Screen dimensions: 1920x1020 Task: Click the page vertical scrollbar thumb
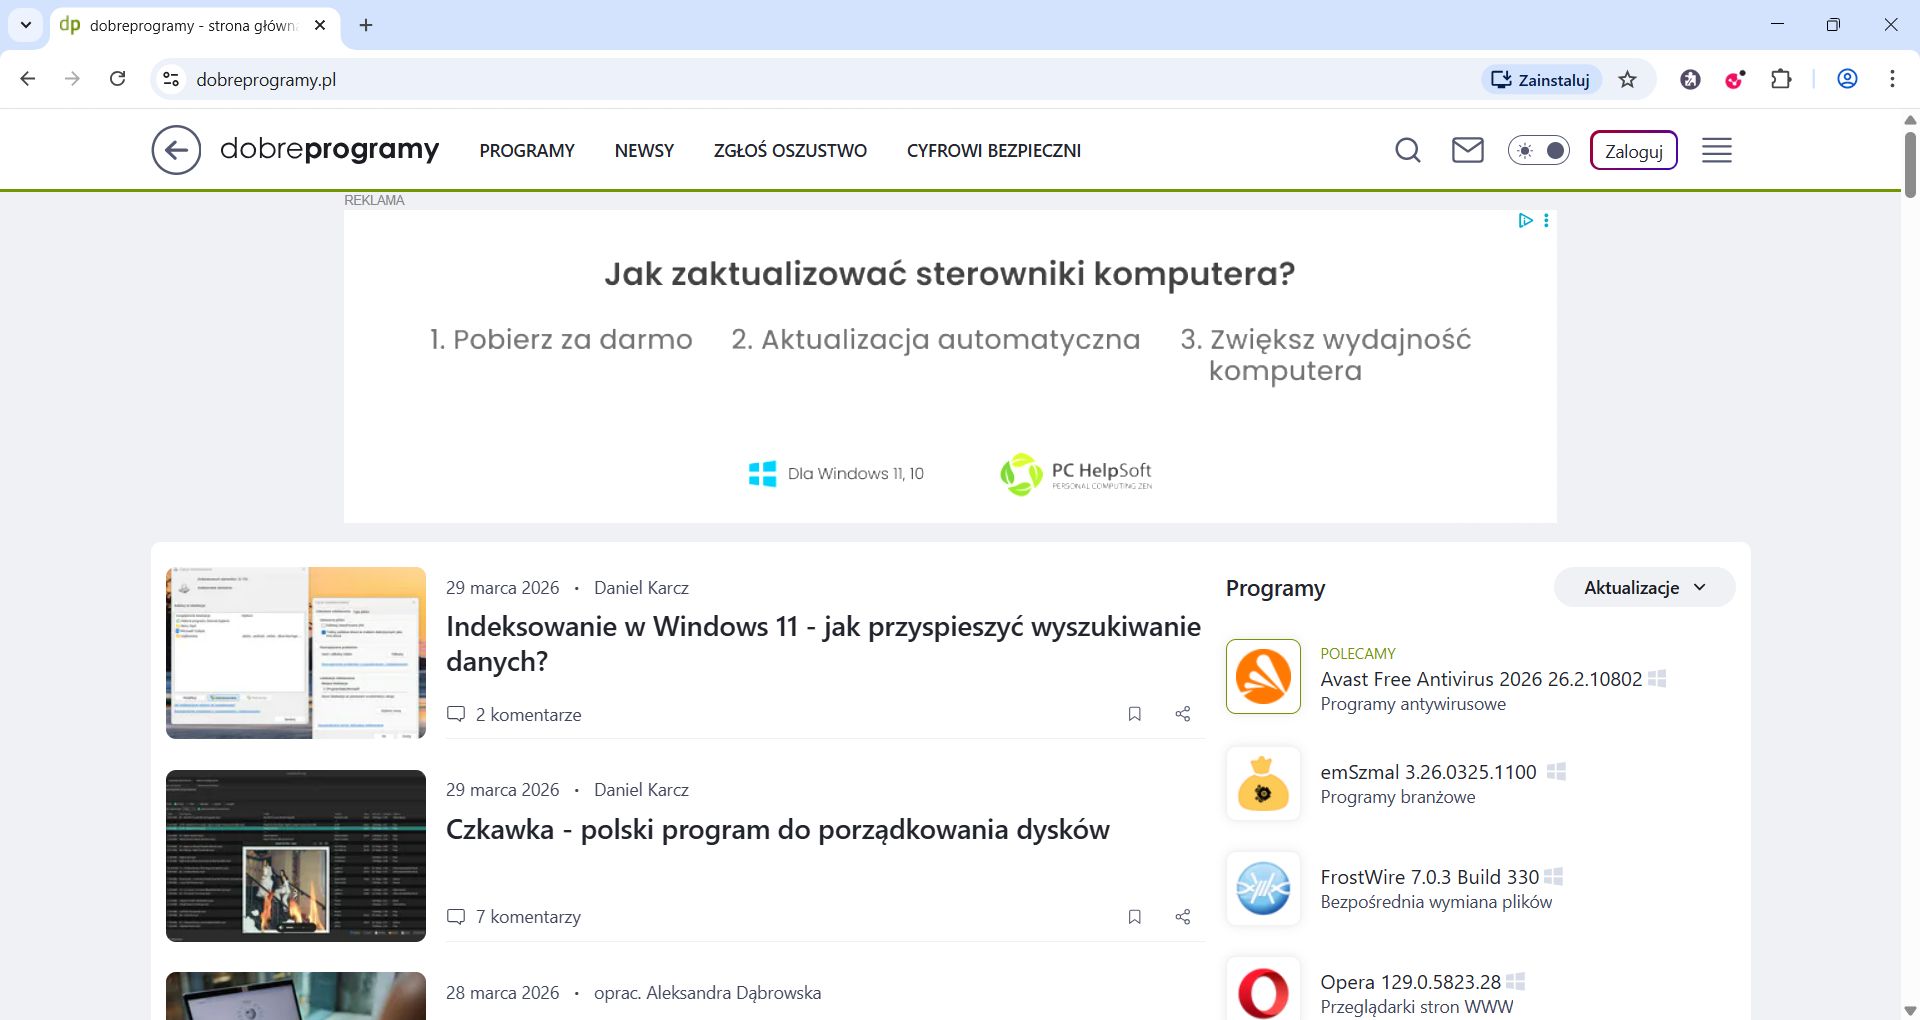[x=1910, y=164]
